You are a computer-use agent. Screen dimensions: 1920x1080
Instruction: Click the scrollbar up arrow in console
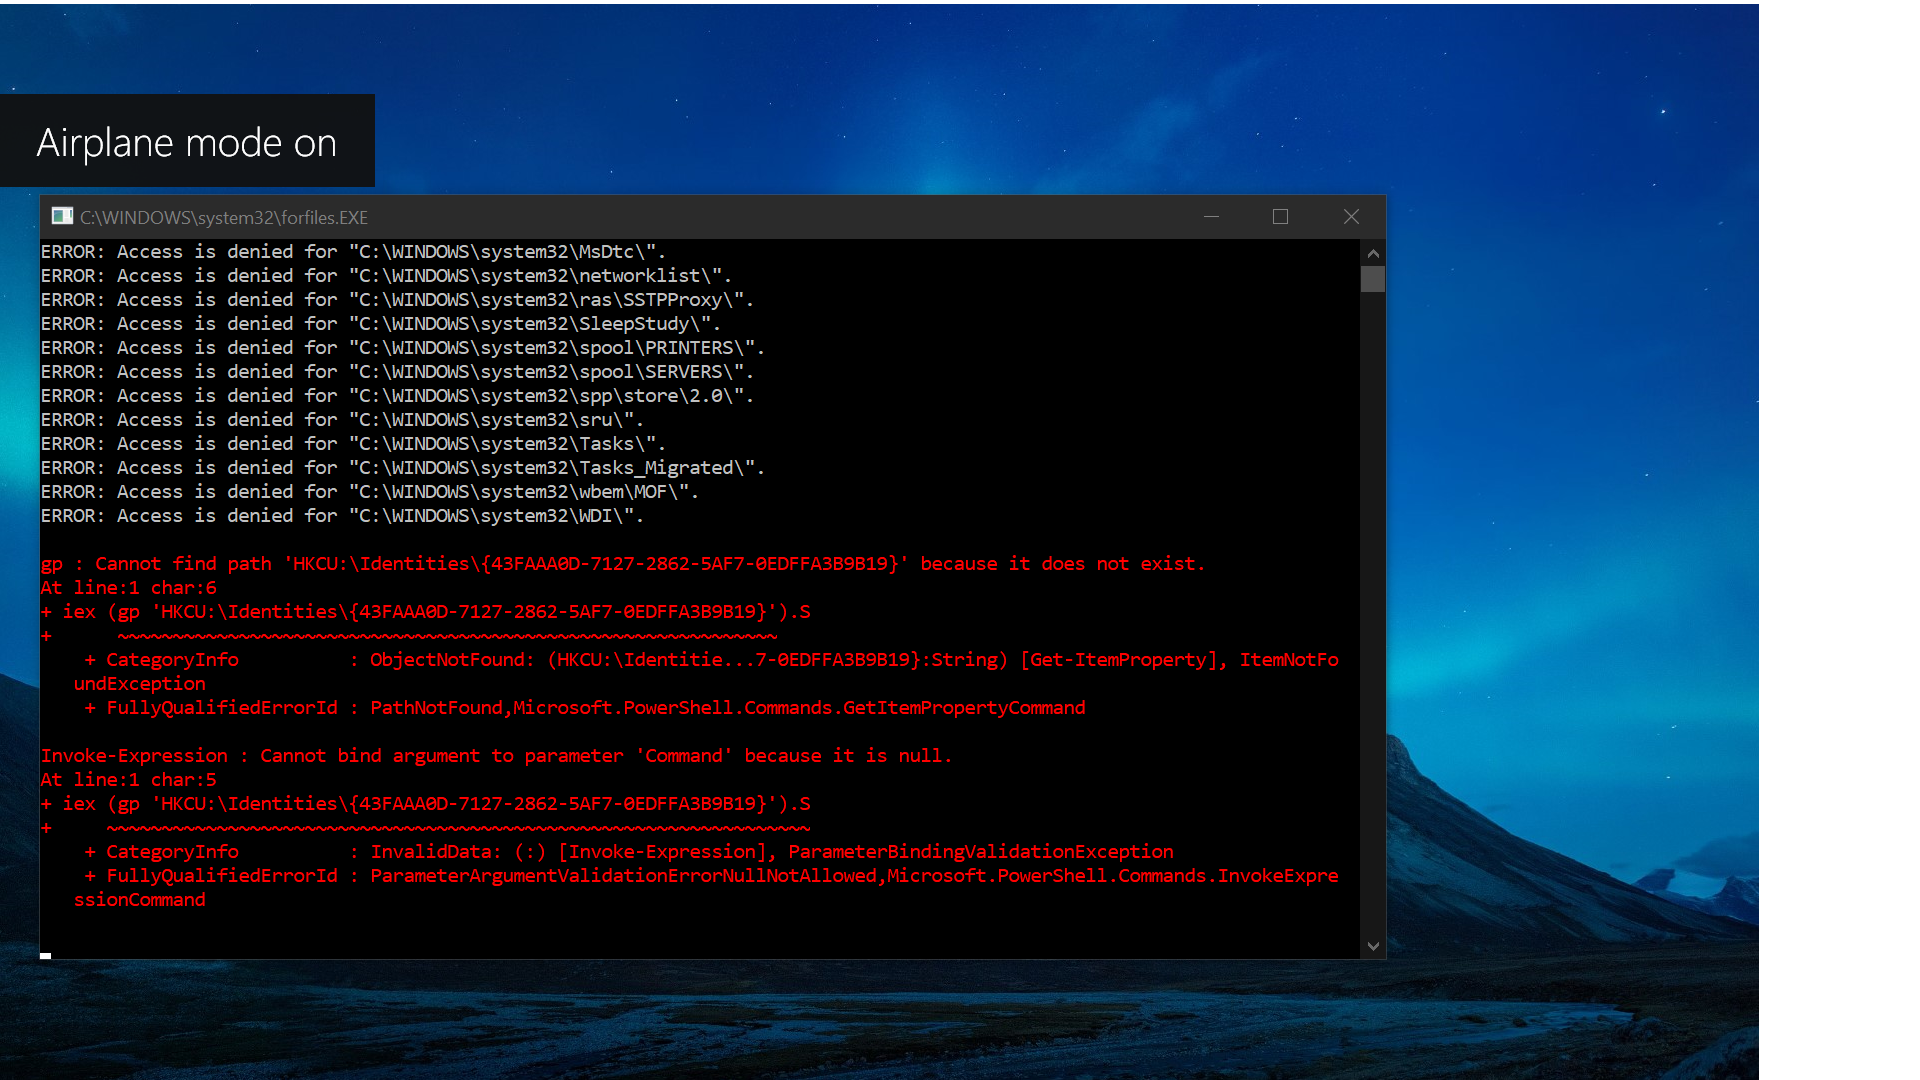pos(1373,253)
